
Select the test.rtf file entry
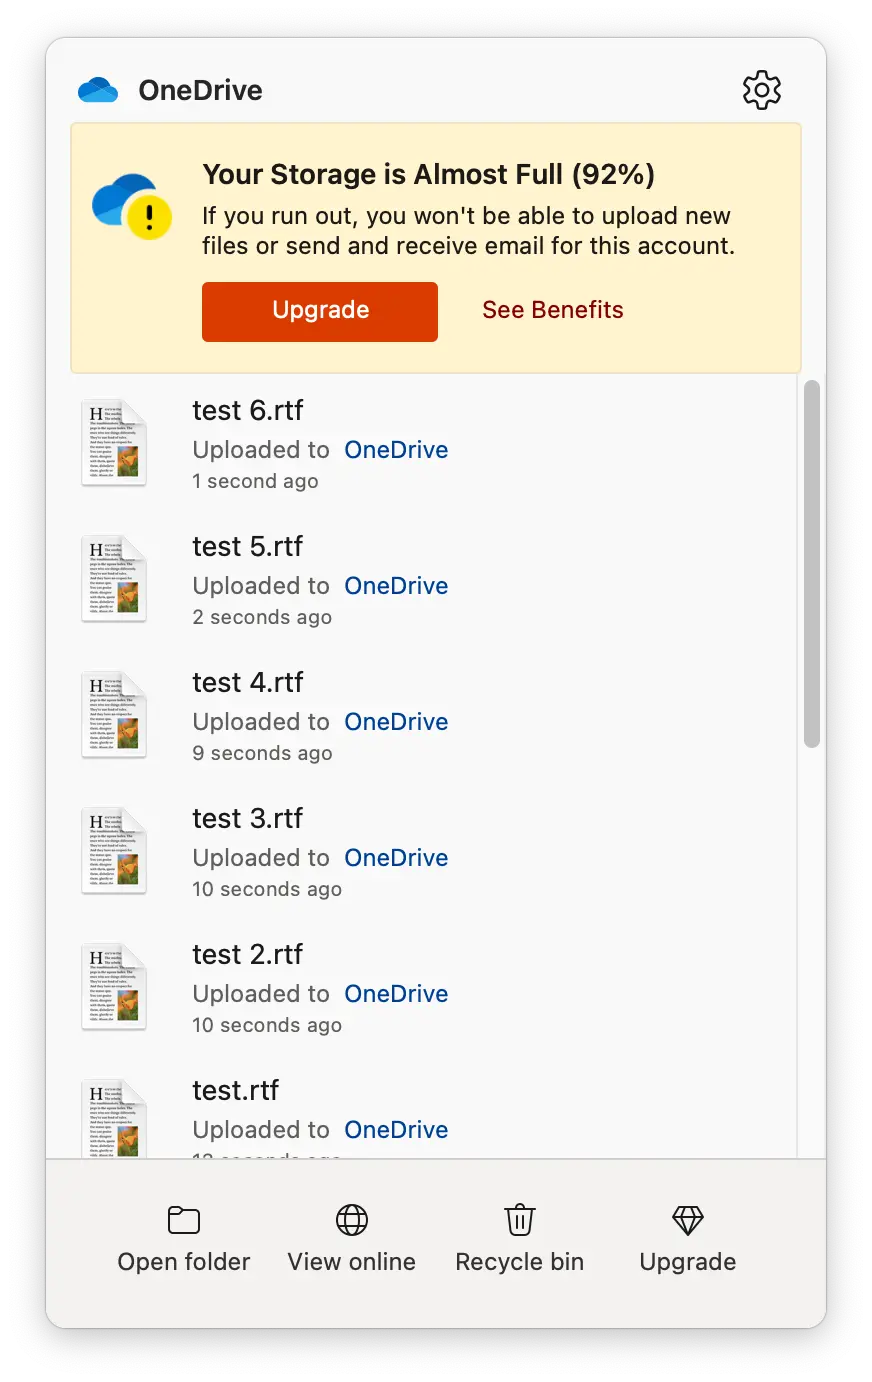pyautogui.click(x=434, y=1114)
